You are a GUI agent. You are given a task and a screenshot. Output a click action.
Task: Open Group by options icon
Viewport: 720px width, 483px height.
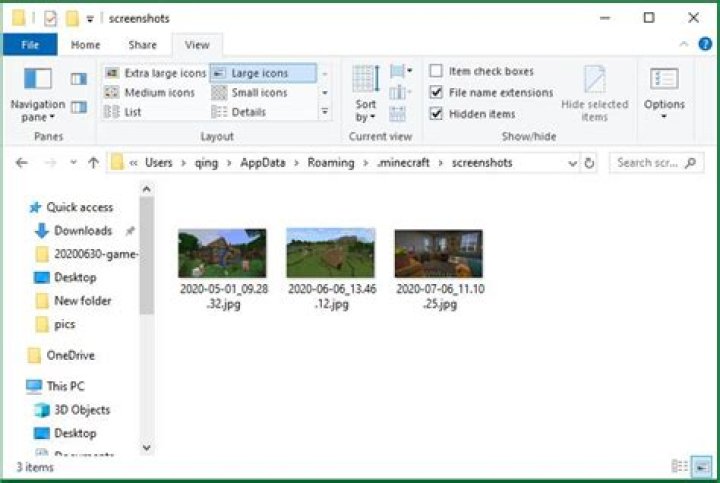pyautogui.click(x=400, y=71)
